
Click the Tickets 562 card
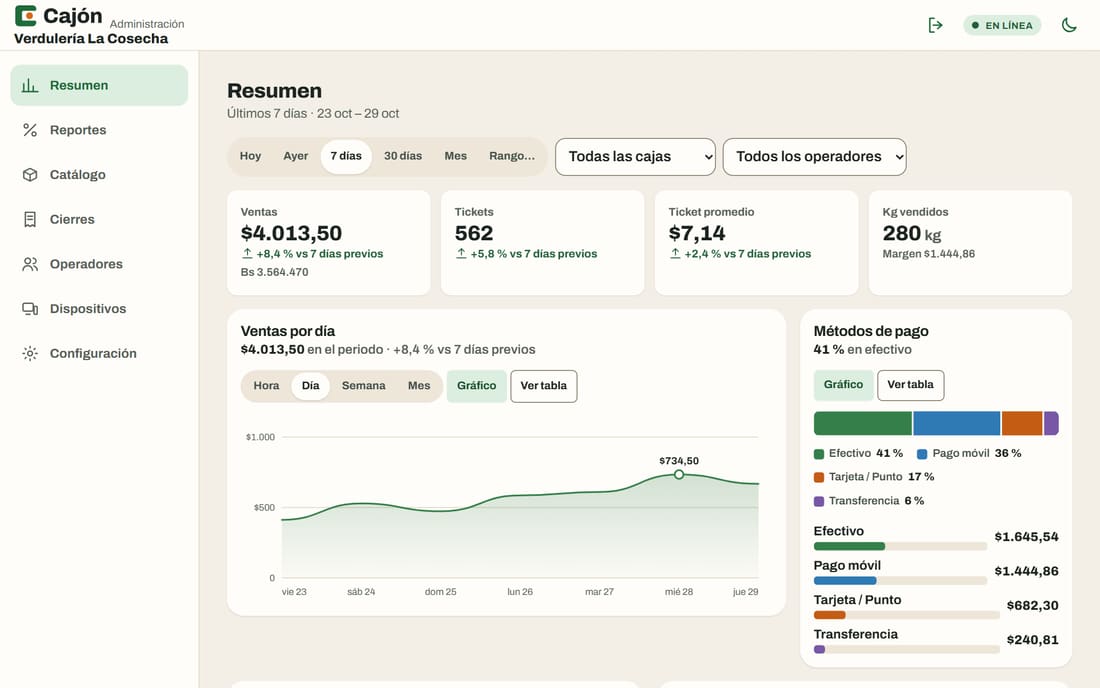pyautogui.click(x=542, y=243)
